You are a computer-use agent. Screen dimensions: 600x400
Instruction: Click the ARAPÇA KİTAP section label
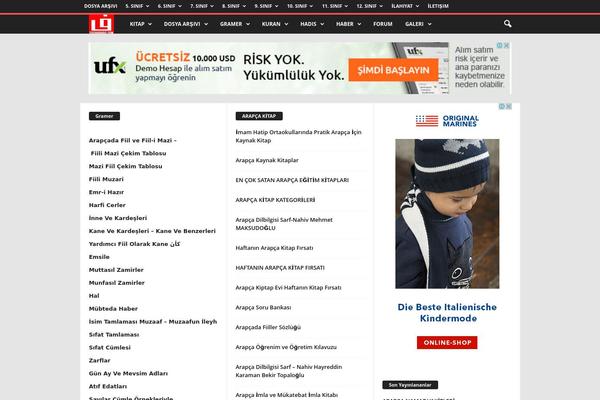(259, 116)
